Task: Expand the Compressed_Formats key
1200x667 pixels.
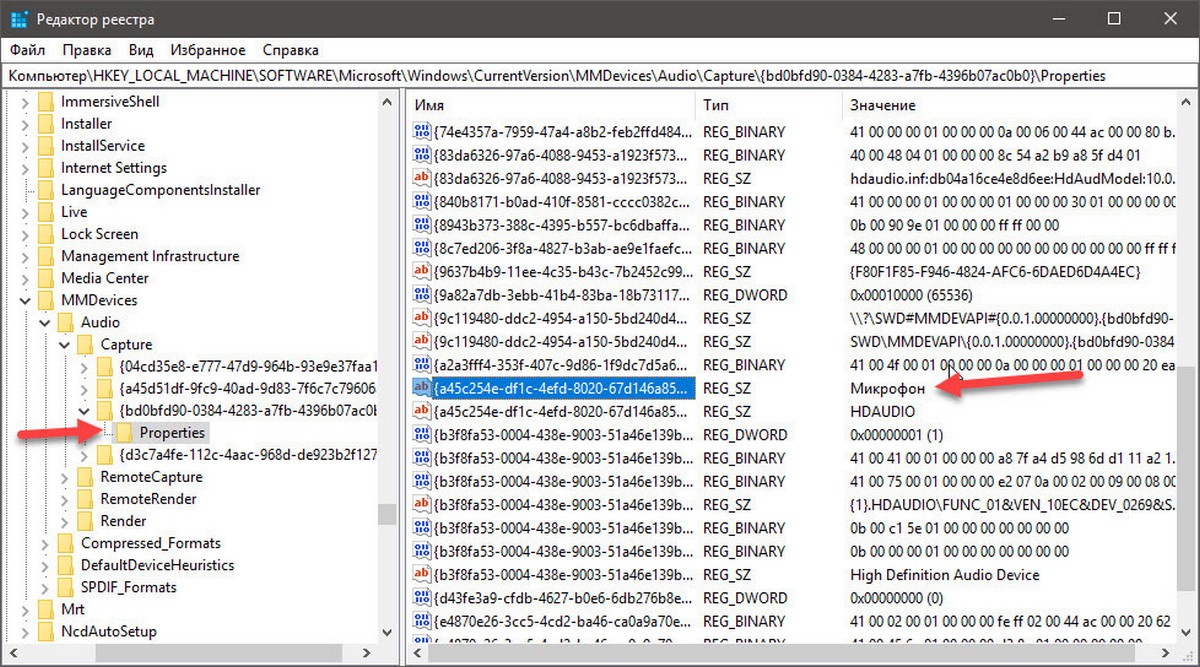Action: tap(45, 543)
